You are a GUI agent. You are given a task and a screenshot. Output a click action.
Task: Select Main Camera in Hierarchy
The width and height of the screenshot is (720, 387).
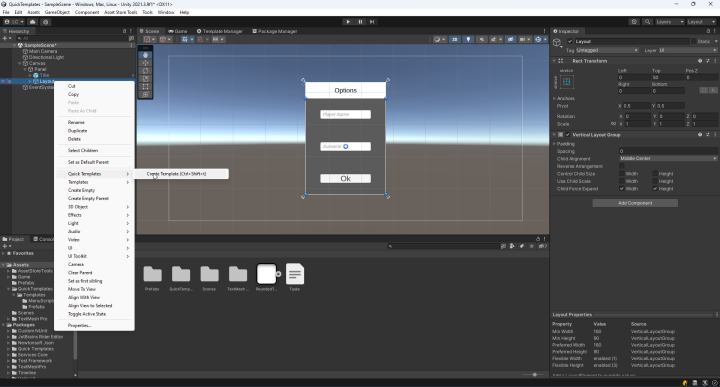click(x=43, y=51)
